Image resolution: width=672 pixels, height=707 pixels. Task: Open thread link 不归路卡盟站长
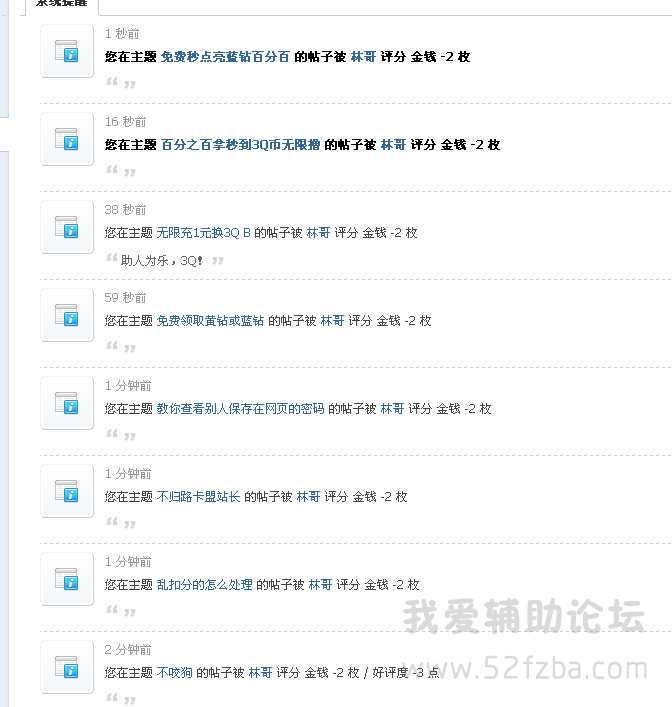pyautogui.click(x=198, y=496)
